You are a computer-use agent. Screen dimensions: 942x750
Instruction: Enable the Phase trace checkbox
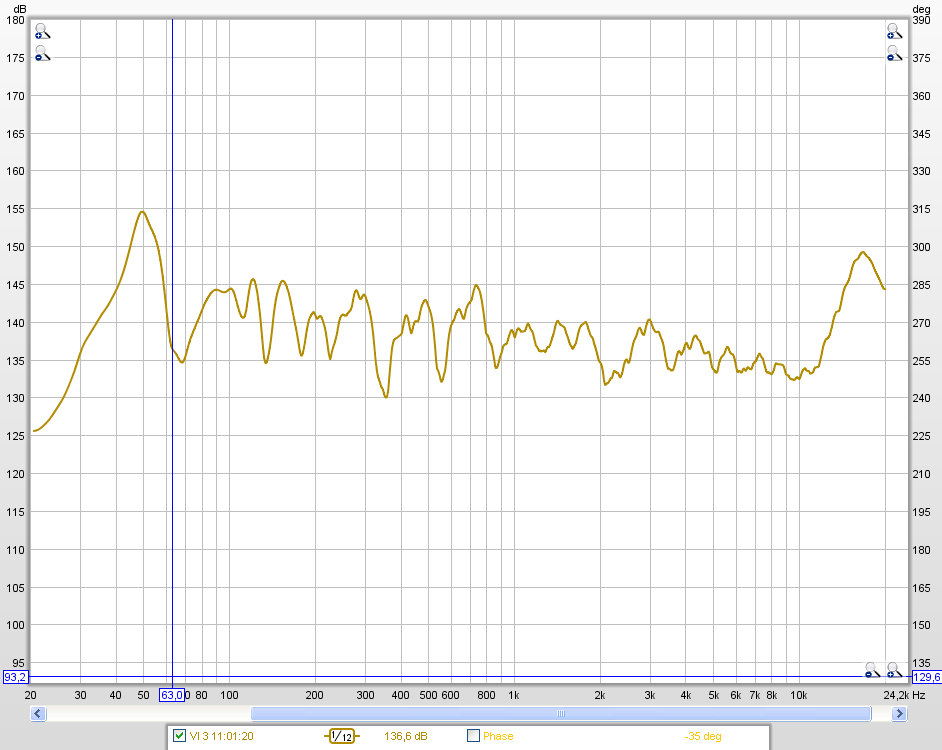pos(473,736)
